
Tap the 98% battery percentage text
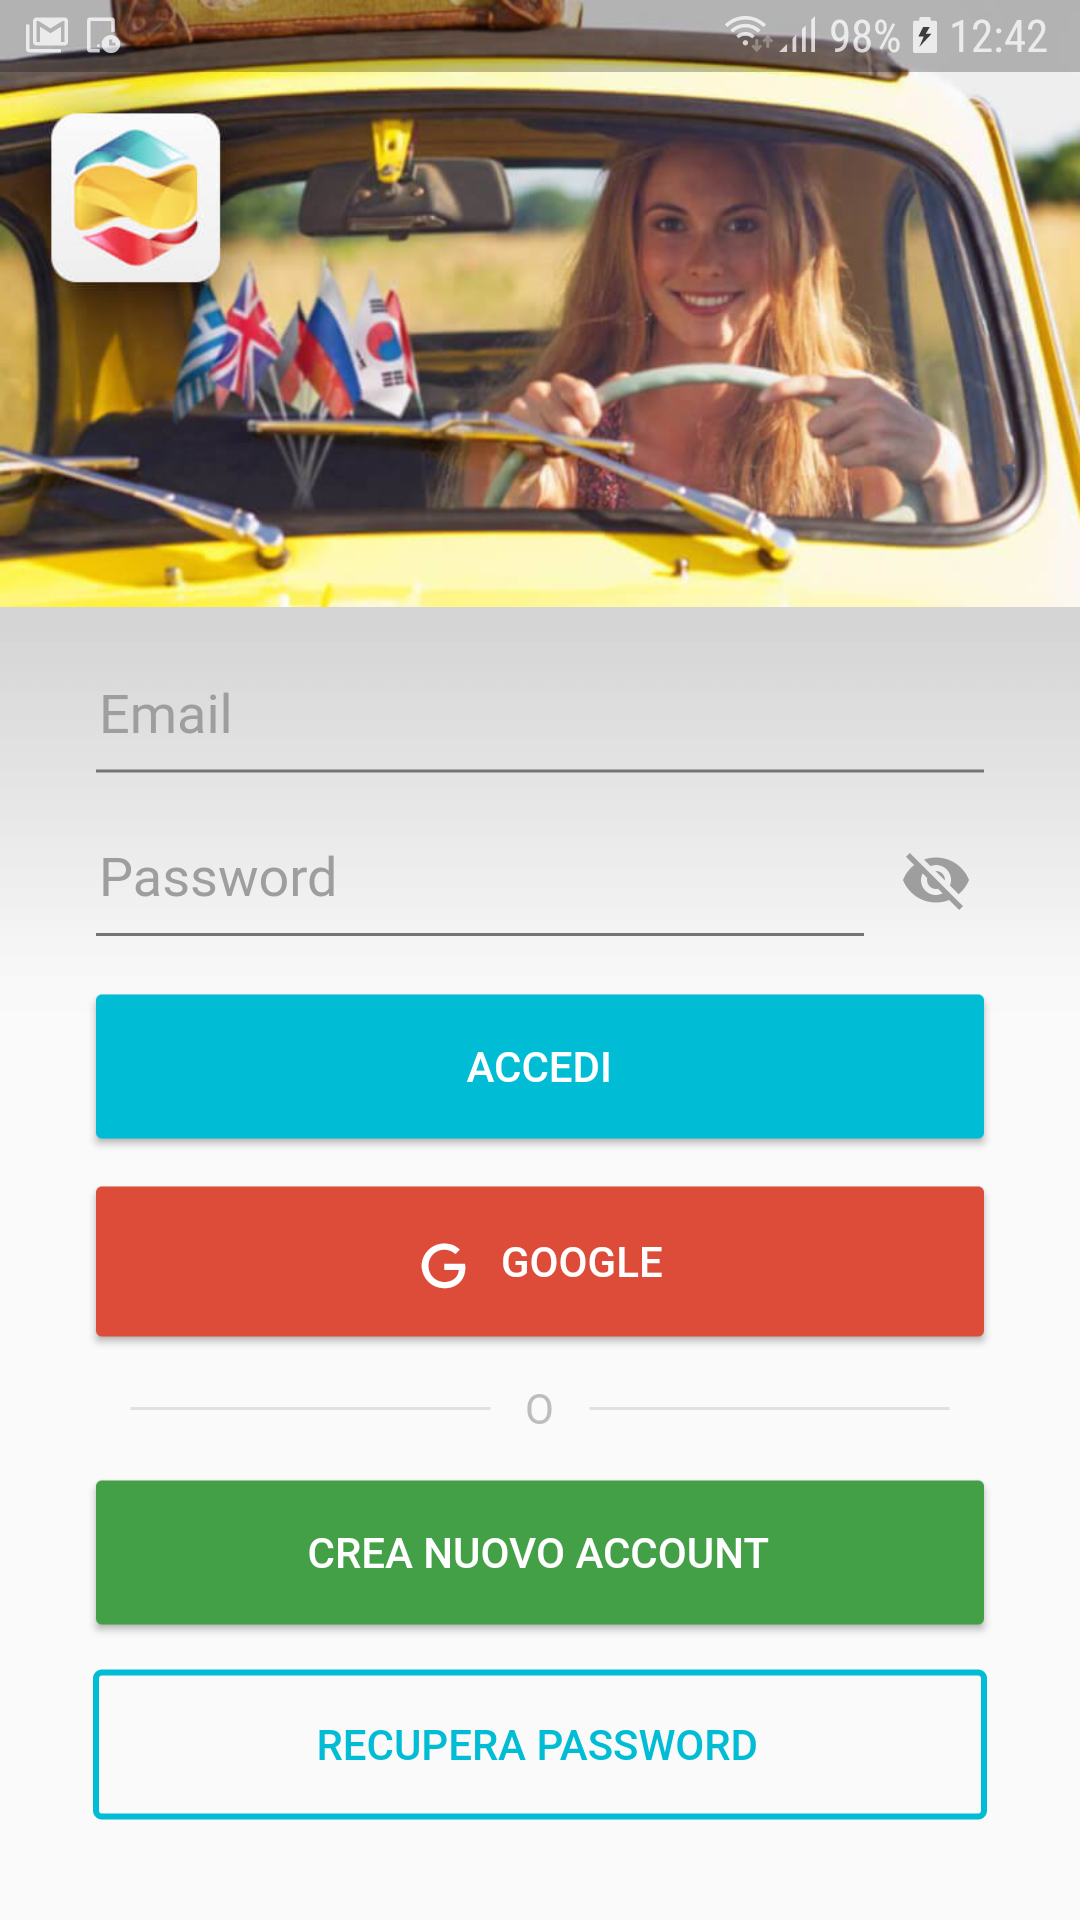click(x=865, y=37)
